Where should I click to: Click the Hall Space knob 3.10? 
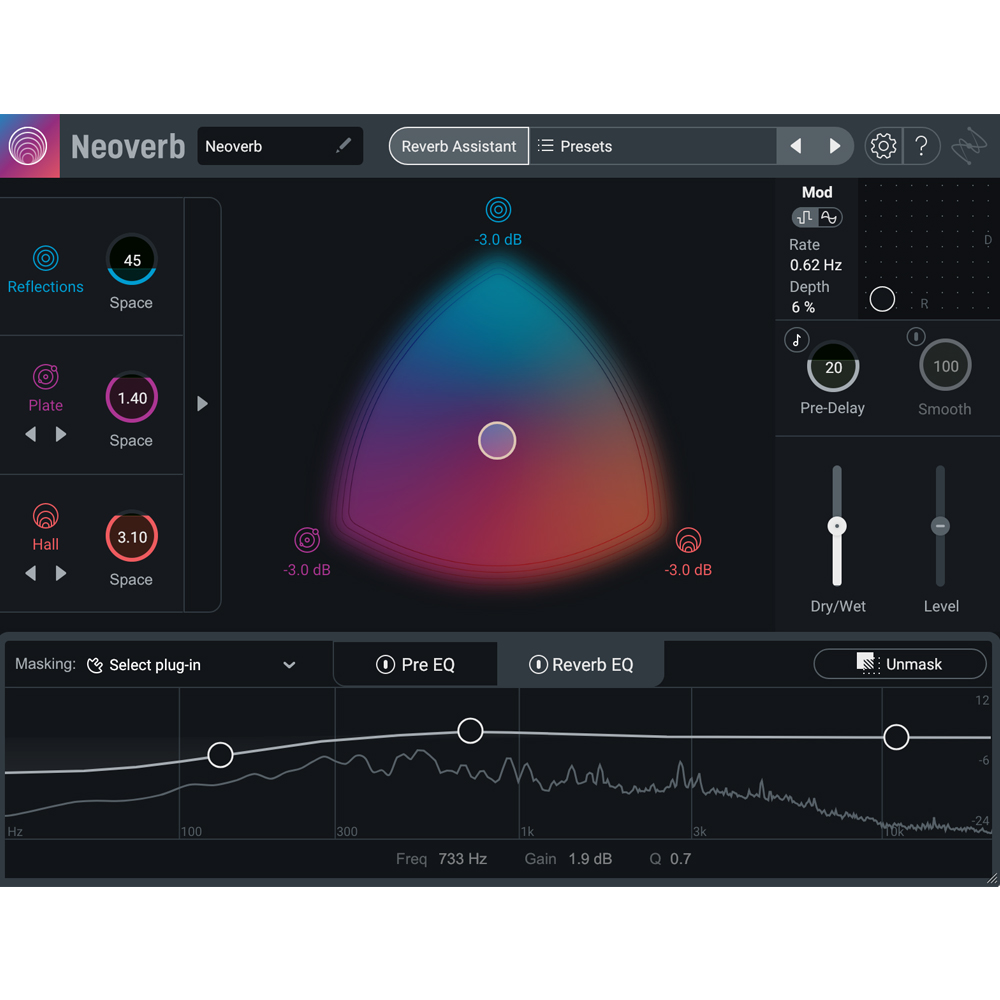tap(131, 536)
